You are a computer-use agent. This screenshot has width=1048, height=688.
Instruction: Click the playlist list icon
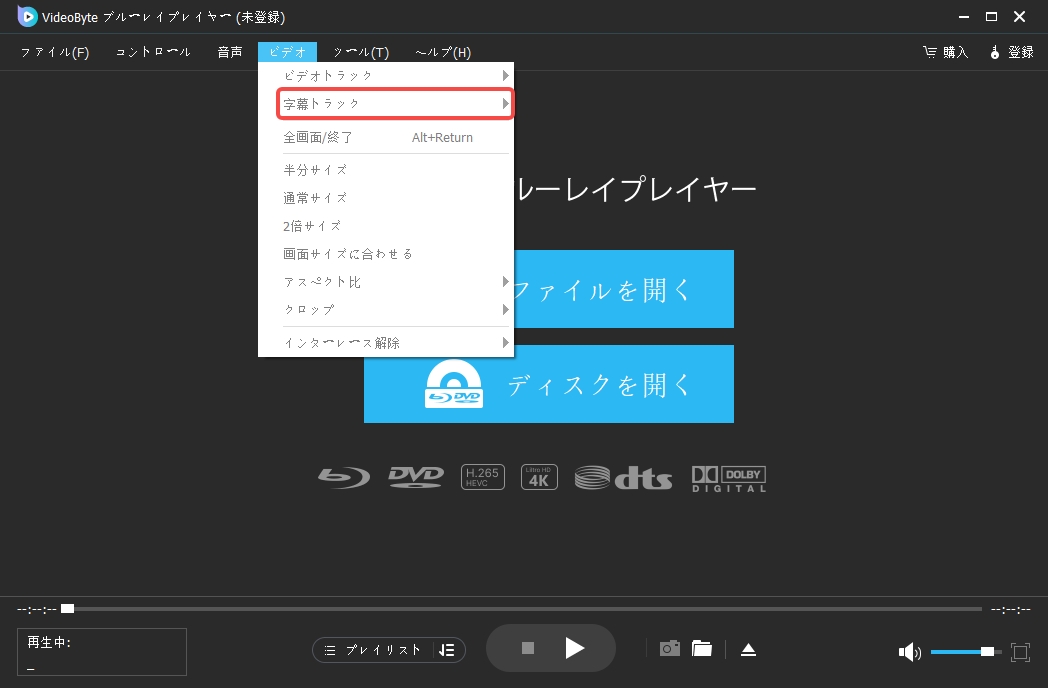click(x=330, y=650)
